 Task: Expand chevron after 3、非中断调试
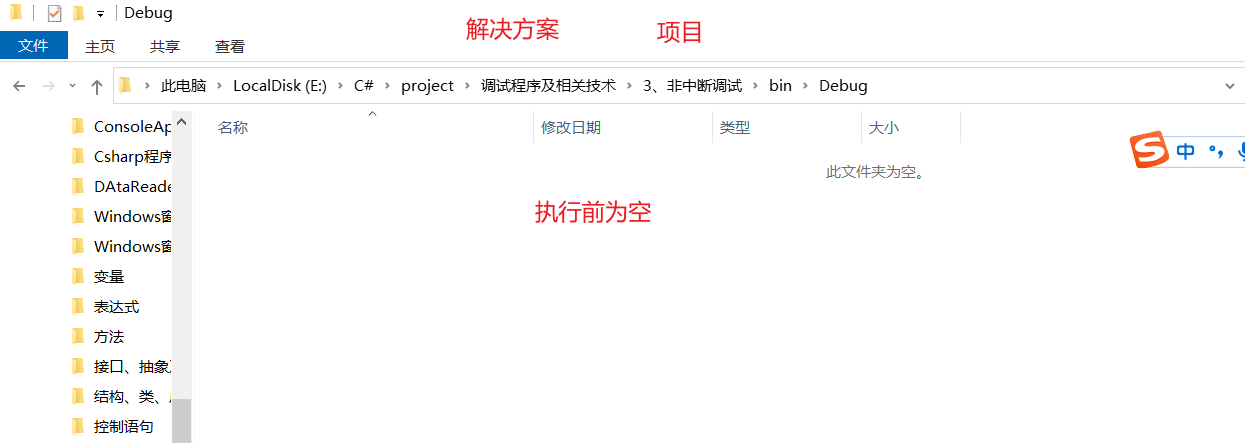pos(756,86)
